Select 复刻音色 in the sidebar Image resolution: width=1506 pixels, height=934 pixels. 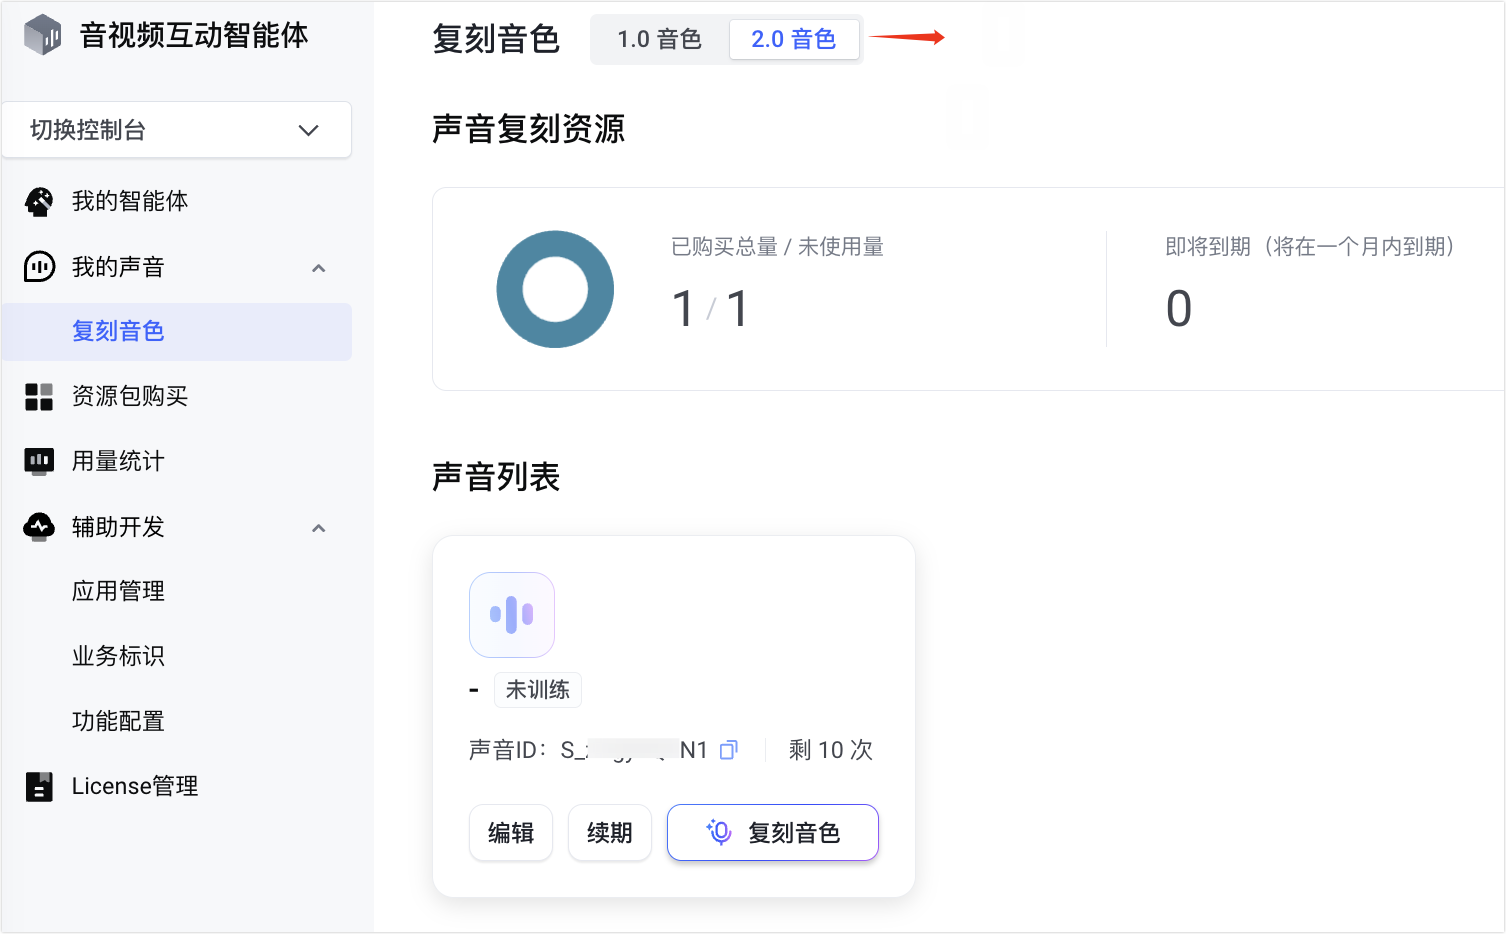pos(177,332)
